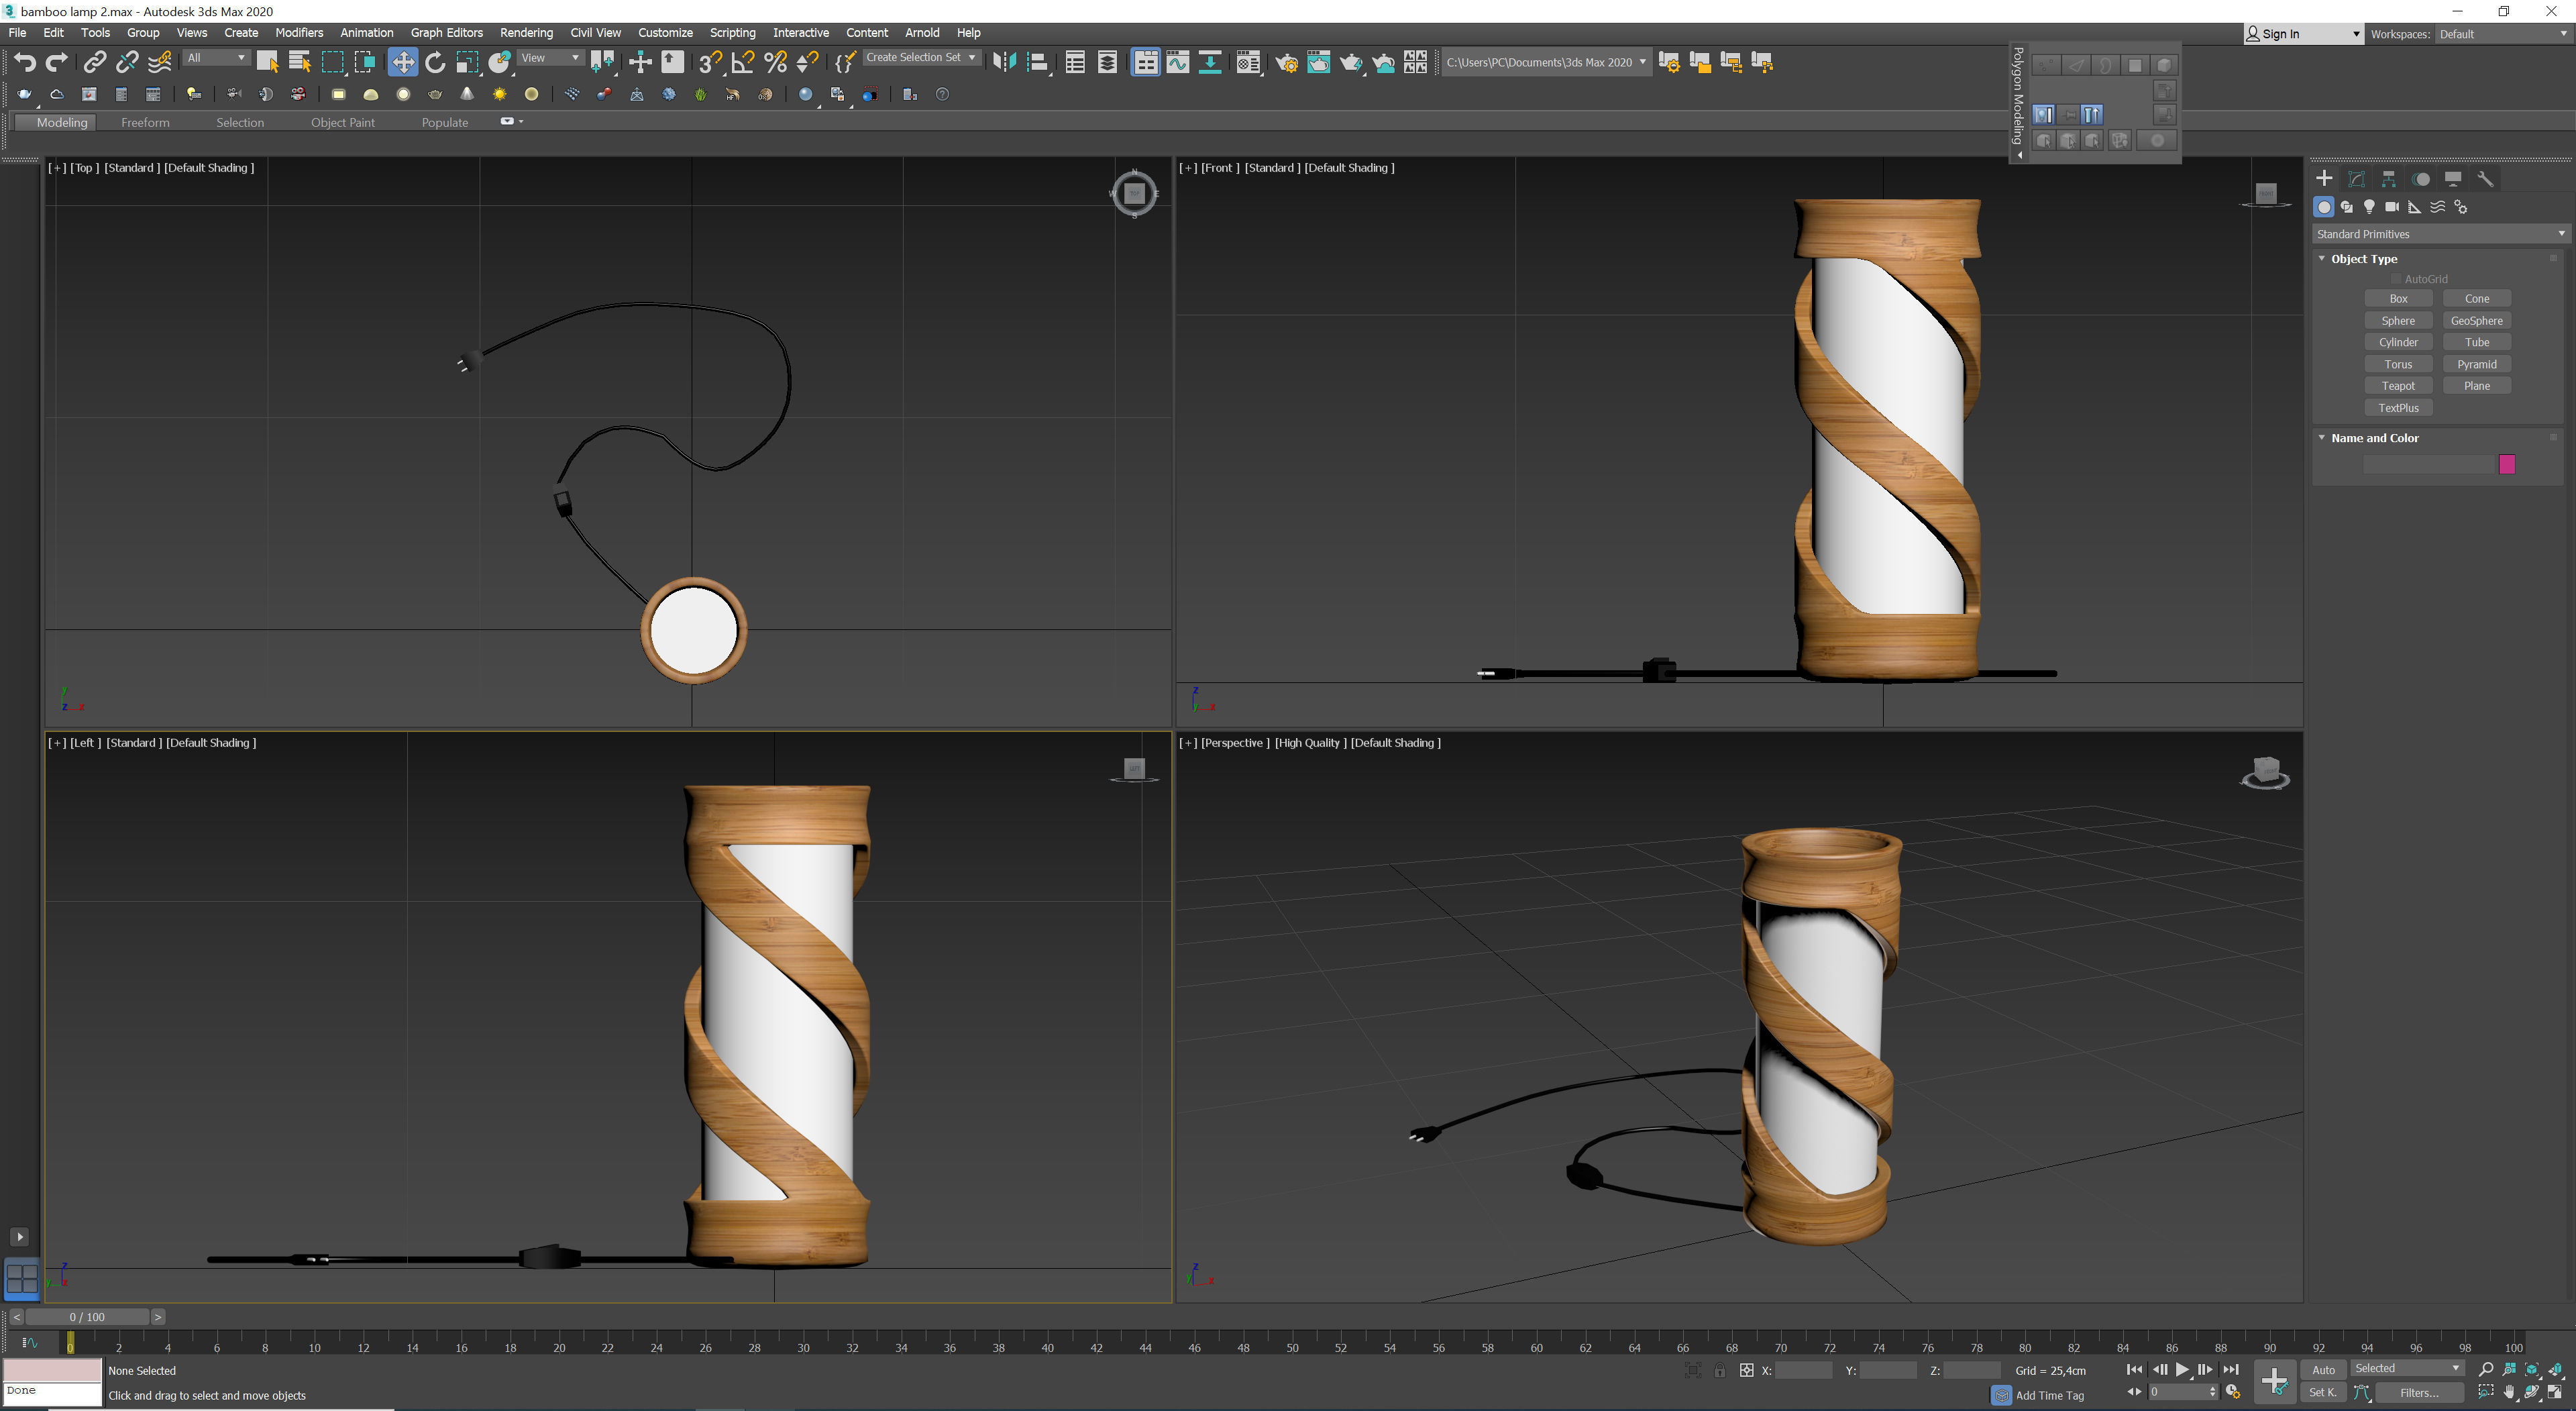Select the Cameras category icon
This screenshot has height=1411, width=2576.
pyautogui.click(x=2392, y=207)
